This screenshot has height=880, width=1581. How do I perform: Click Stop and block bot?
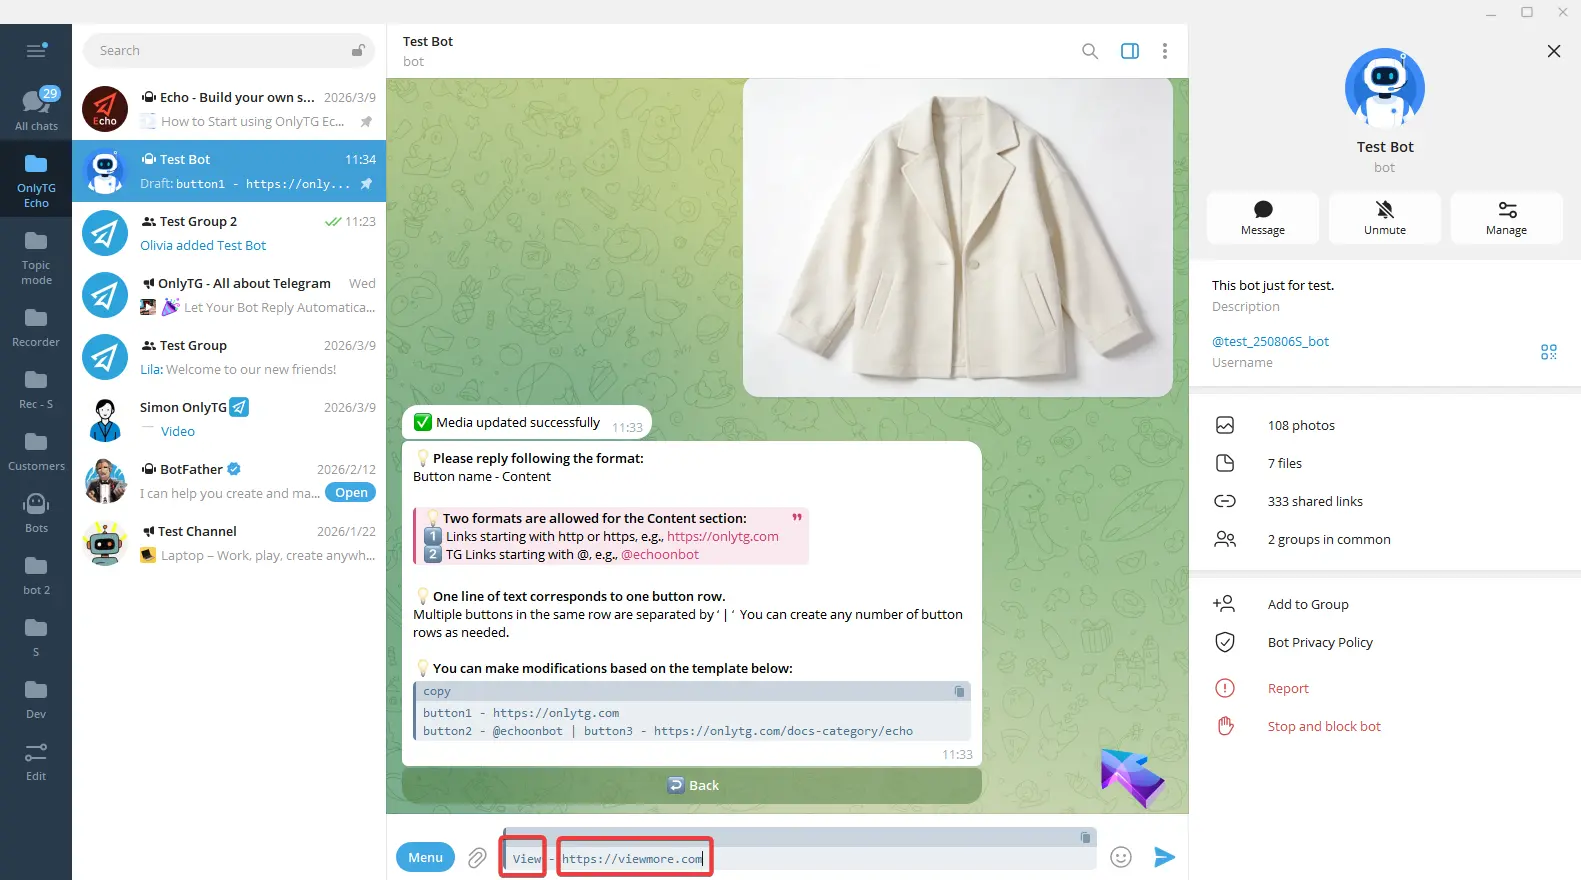pos(1323,727)
